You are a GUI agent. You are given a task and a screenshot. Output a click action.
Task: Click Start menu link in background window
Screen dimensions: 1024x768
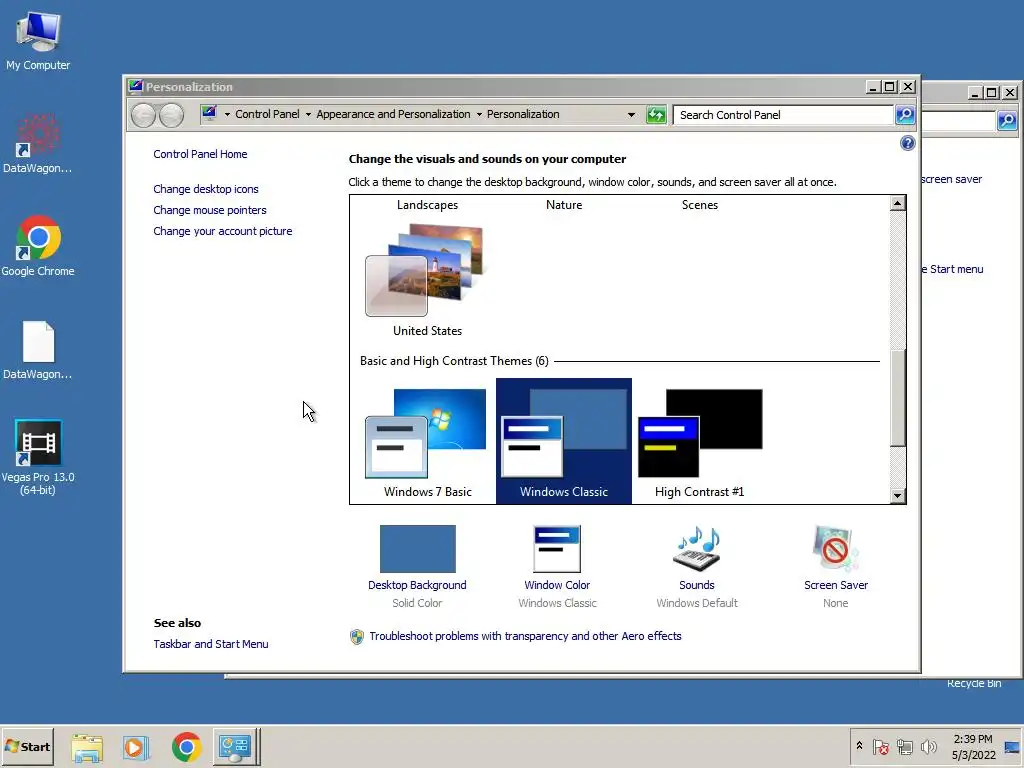pyautogui.click(x=953, y=269)
